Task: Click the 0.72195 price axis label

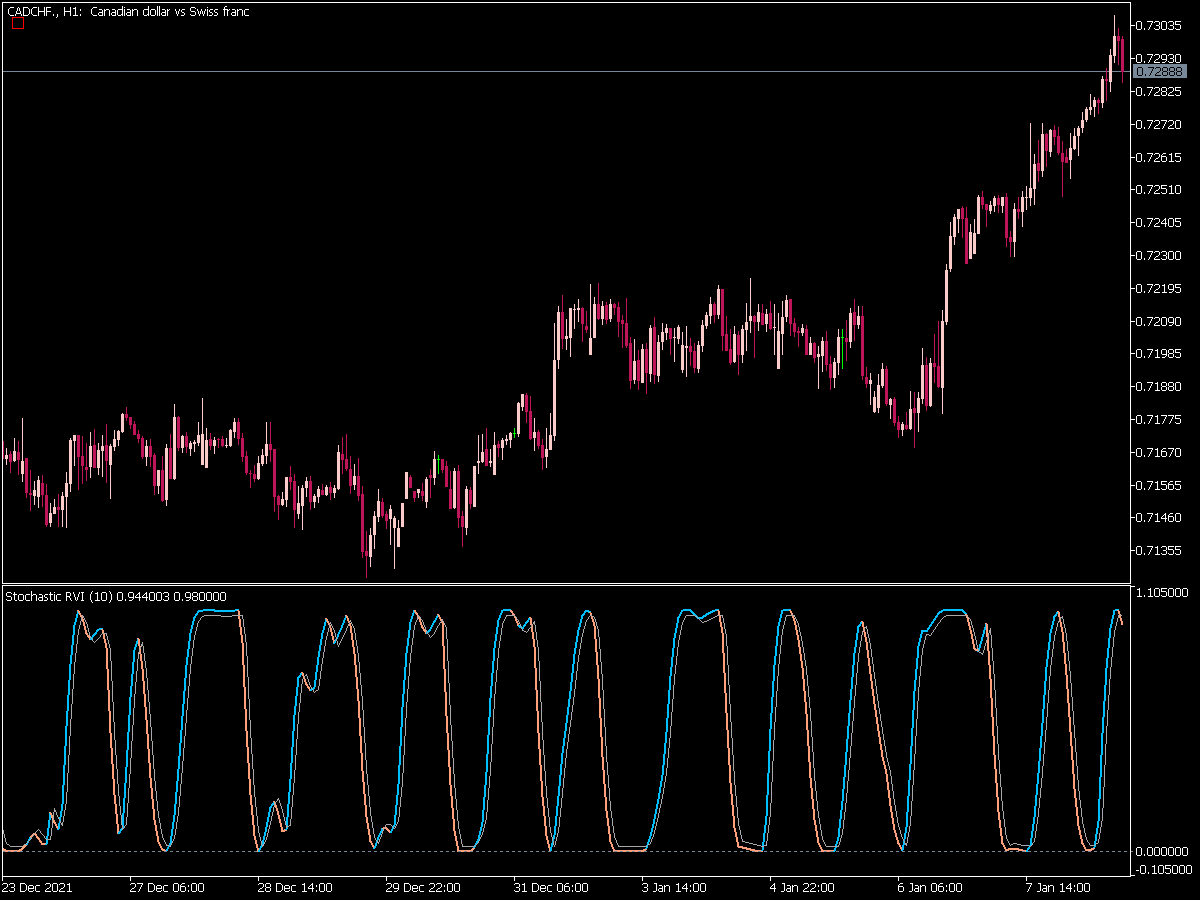Action: point(1161,289)
